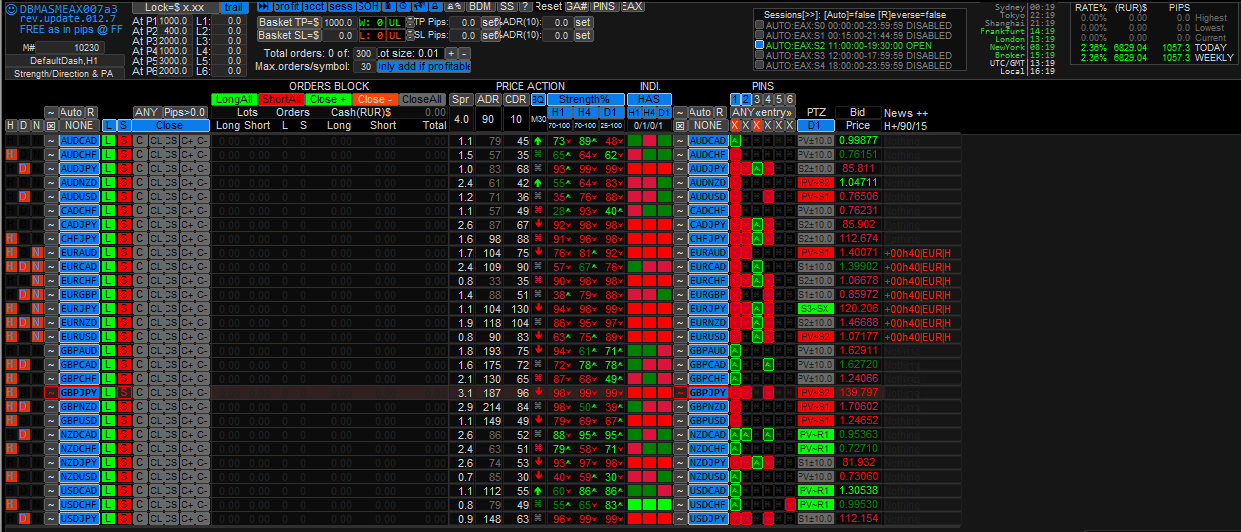1241x532 pixels.
Task: Click the X-box icon under the left tilde header
Action: pos(50,126)
